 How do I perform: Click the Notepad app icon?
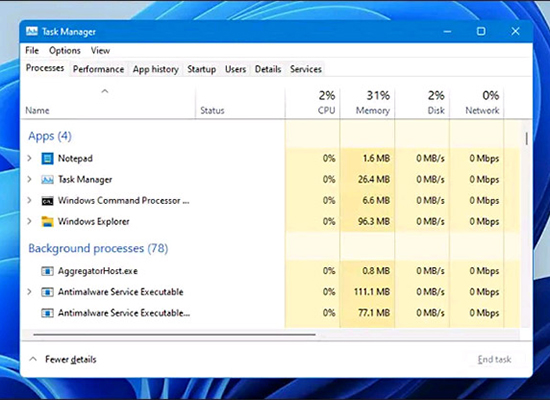coord(47,159)
